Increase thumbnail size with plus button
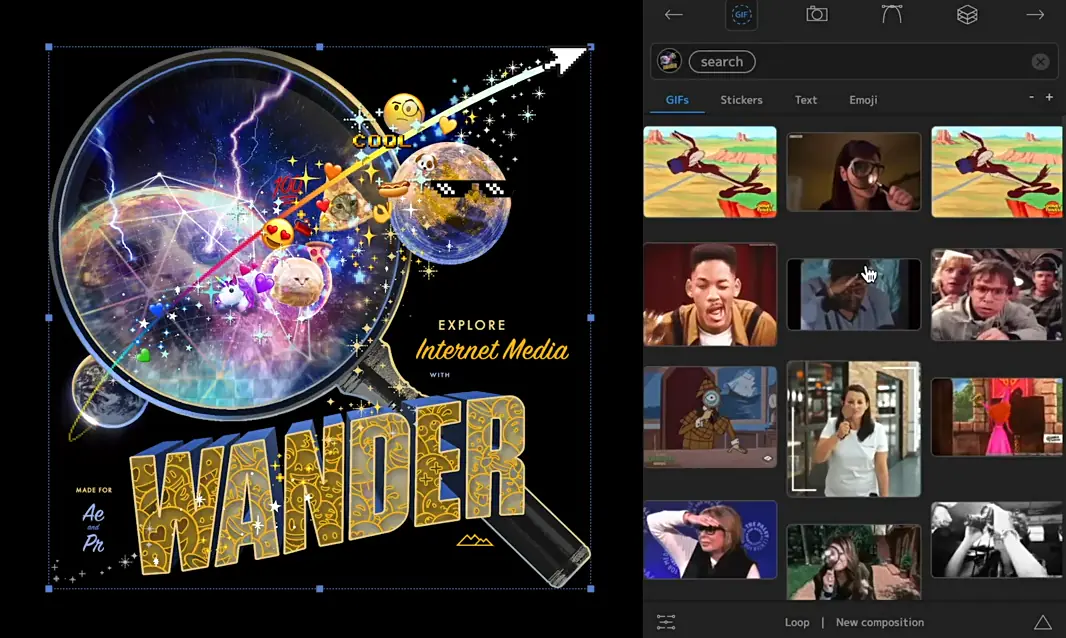Screen dimensions: 1066x638 (x=1049, y=97)
